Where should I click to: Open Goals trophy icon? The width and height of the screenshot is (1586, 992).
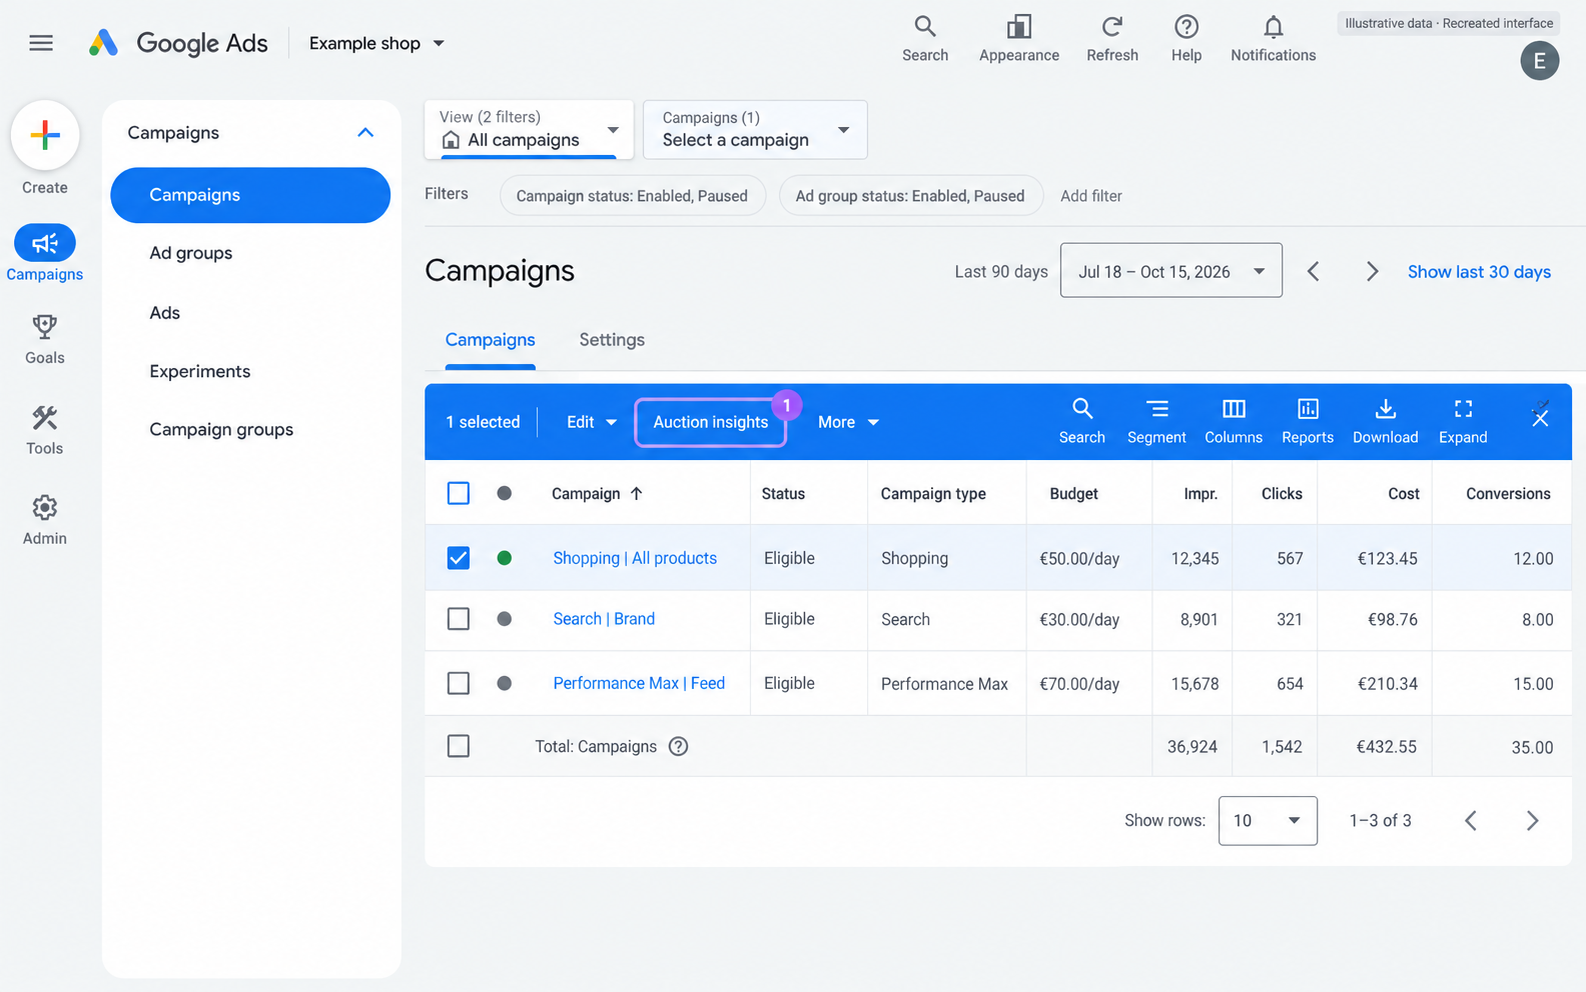(x=45, y=327)
